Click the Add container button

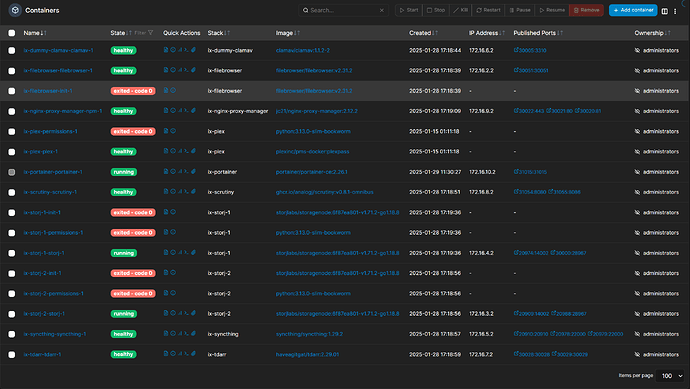[633, 10]
